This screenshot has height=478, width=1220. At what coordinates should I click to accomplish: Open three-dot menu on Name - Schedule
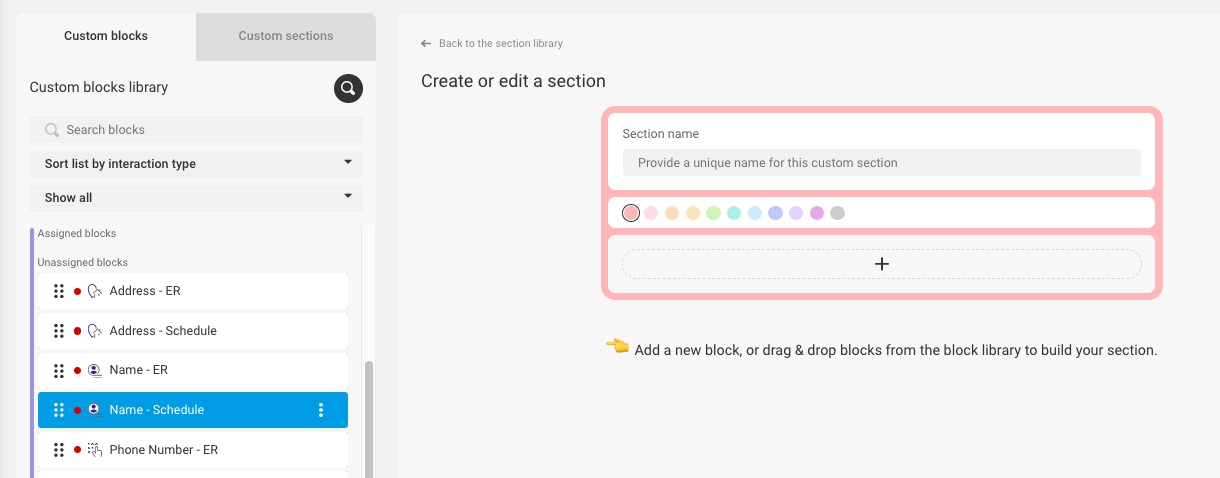click(321, 410)
